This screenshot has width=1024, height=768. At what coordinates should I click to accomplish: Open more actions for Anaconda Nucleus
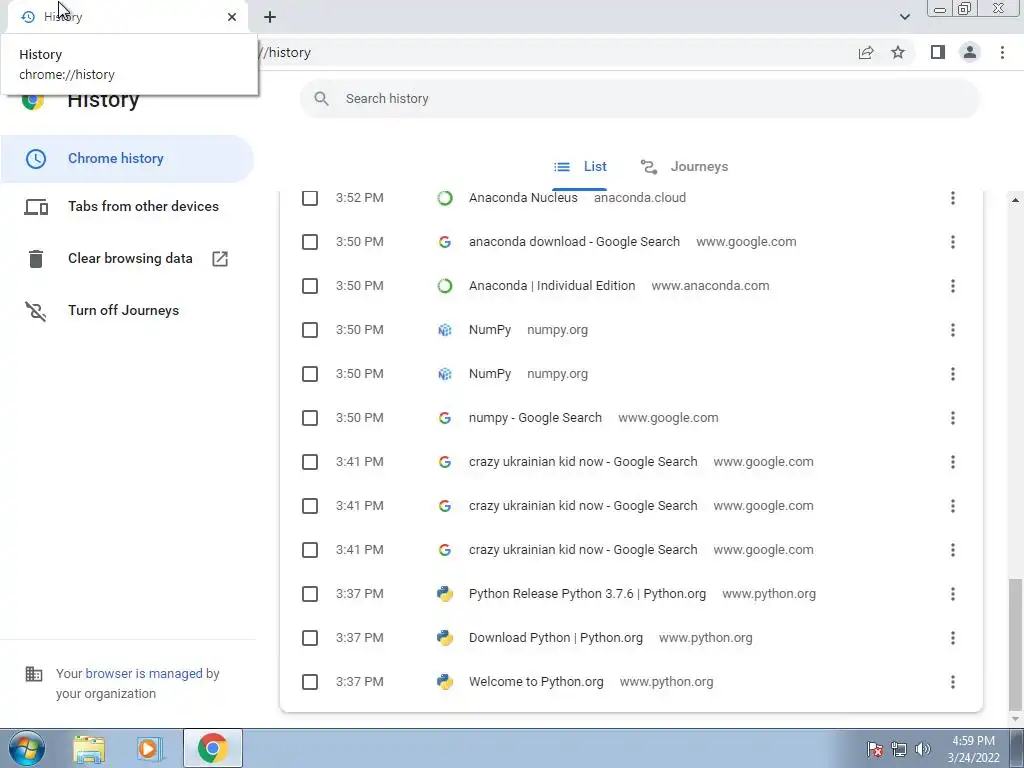[x=953, y=198]
